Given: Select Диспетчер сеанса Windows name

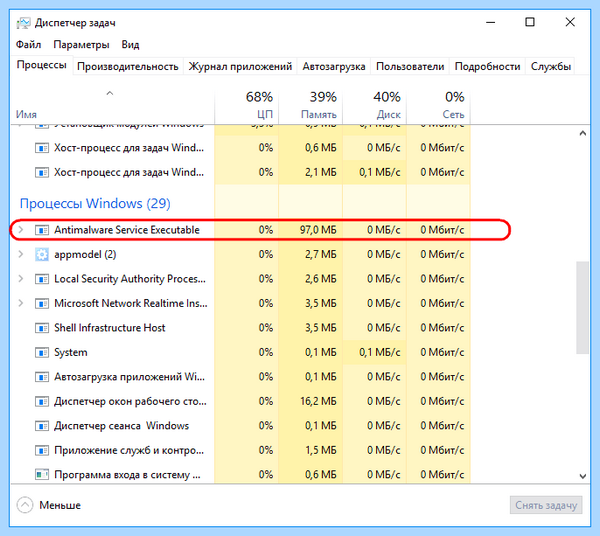Looking at the screenshot, I should 121,426.
